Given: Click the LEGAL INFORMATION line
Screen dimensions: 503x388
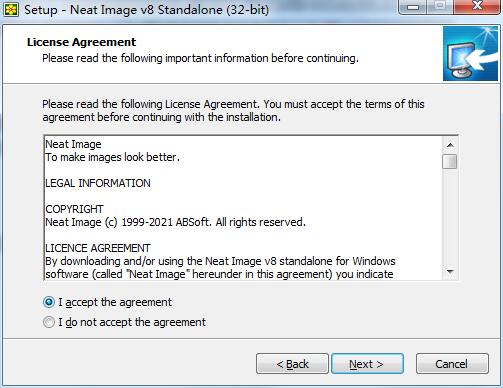Looking at the screenshot, I should [98, 183].
